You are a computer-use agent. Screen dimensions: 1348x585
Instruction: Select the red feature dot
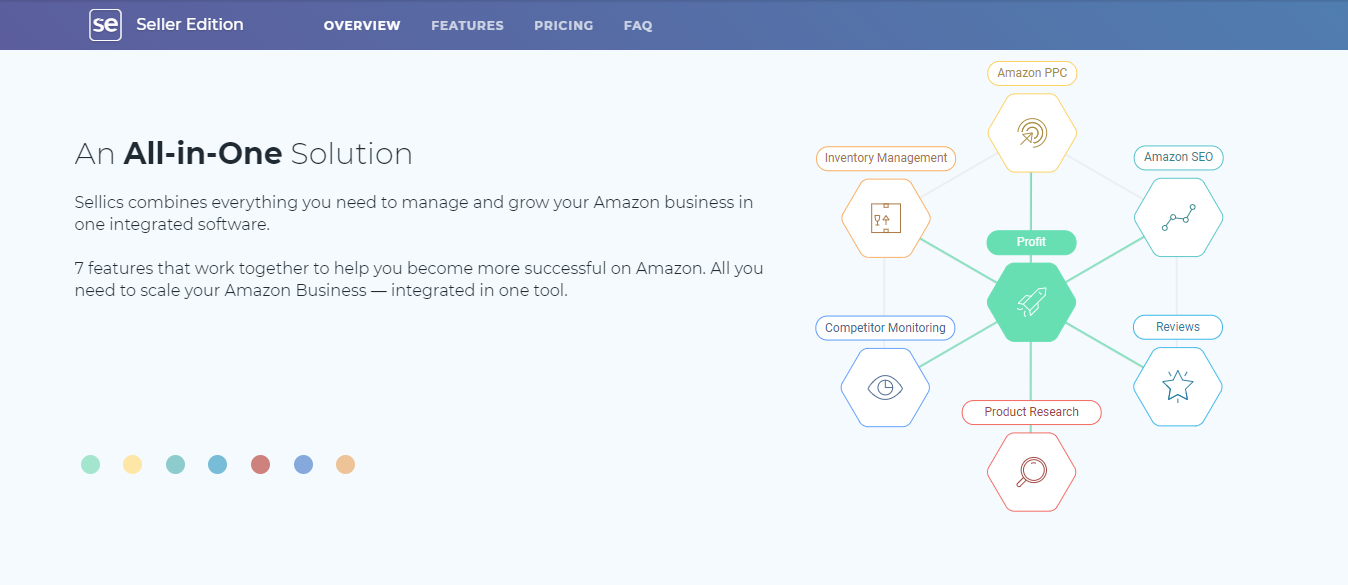[260, 465]
